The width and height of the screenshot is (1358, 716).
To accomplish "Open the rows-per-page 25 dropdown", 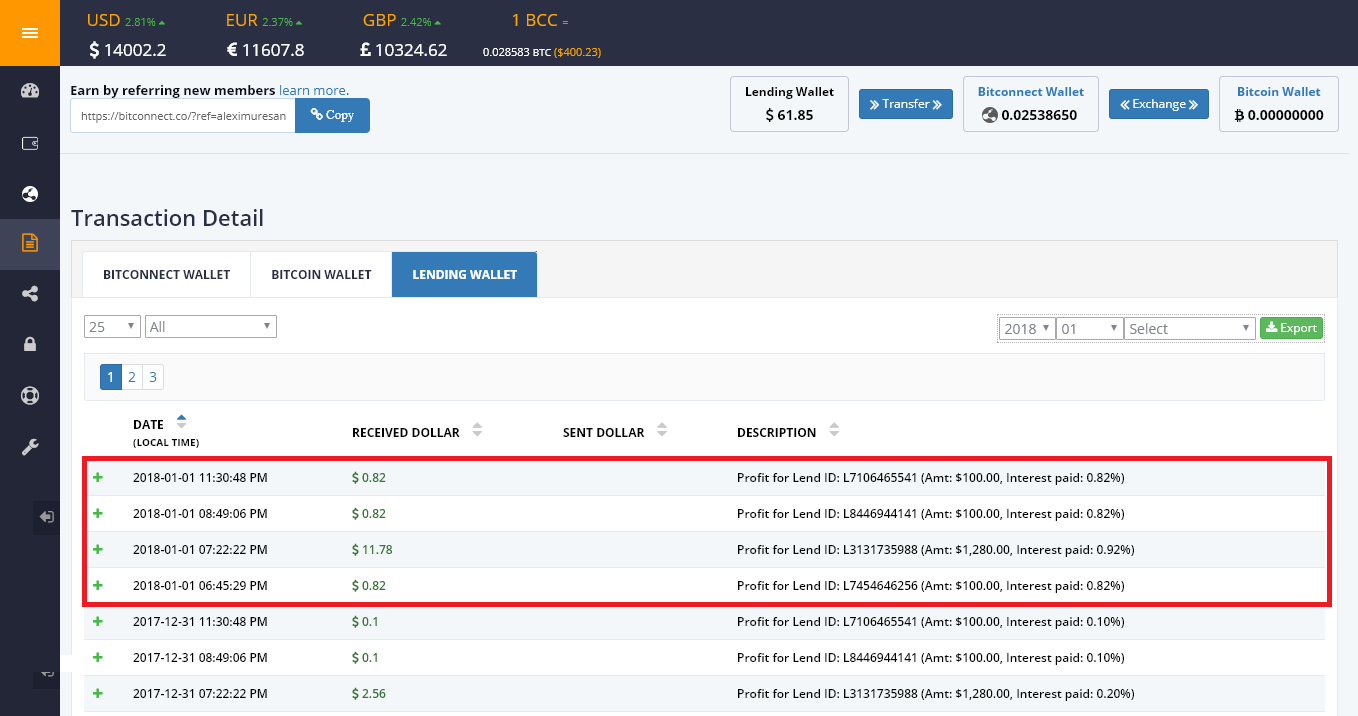I will click(x=113, y=327).
